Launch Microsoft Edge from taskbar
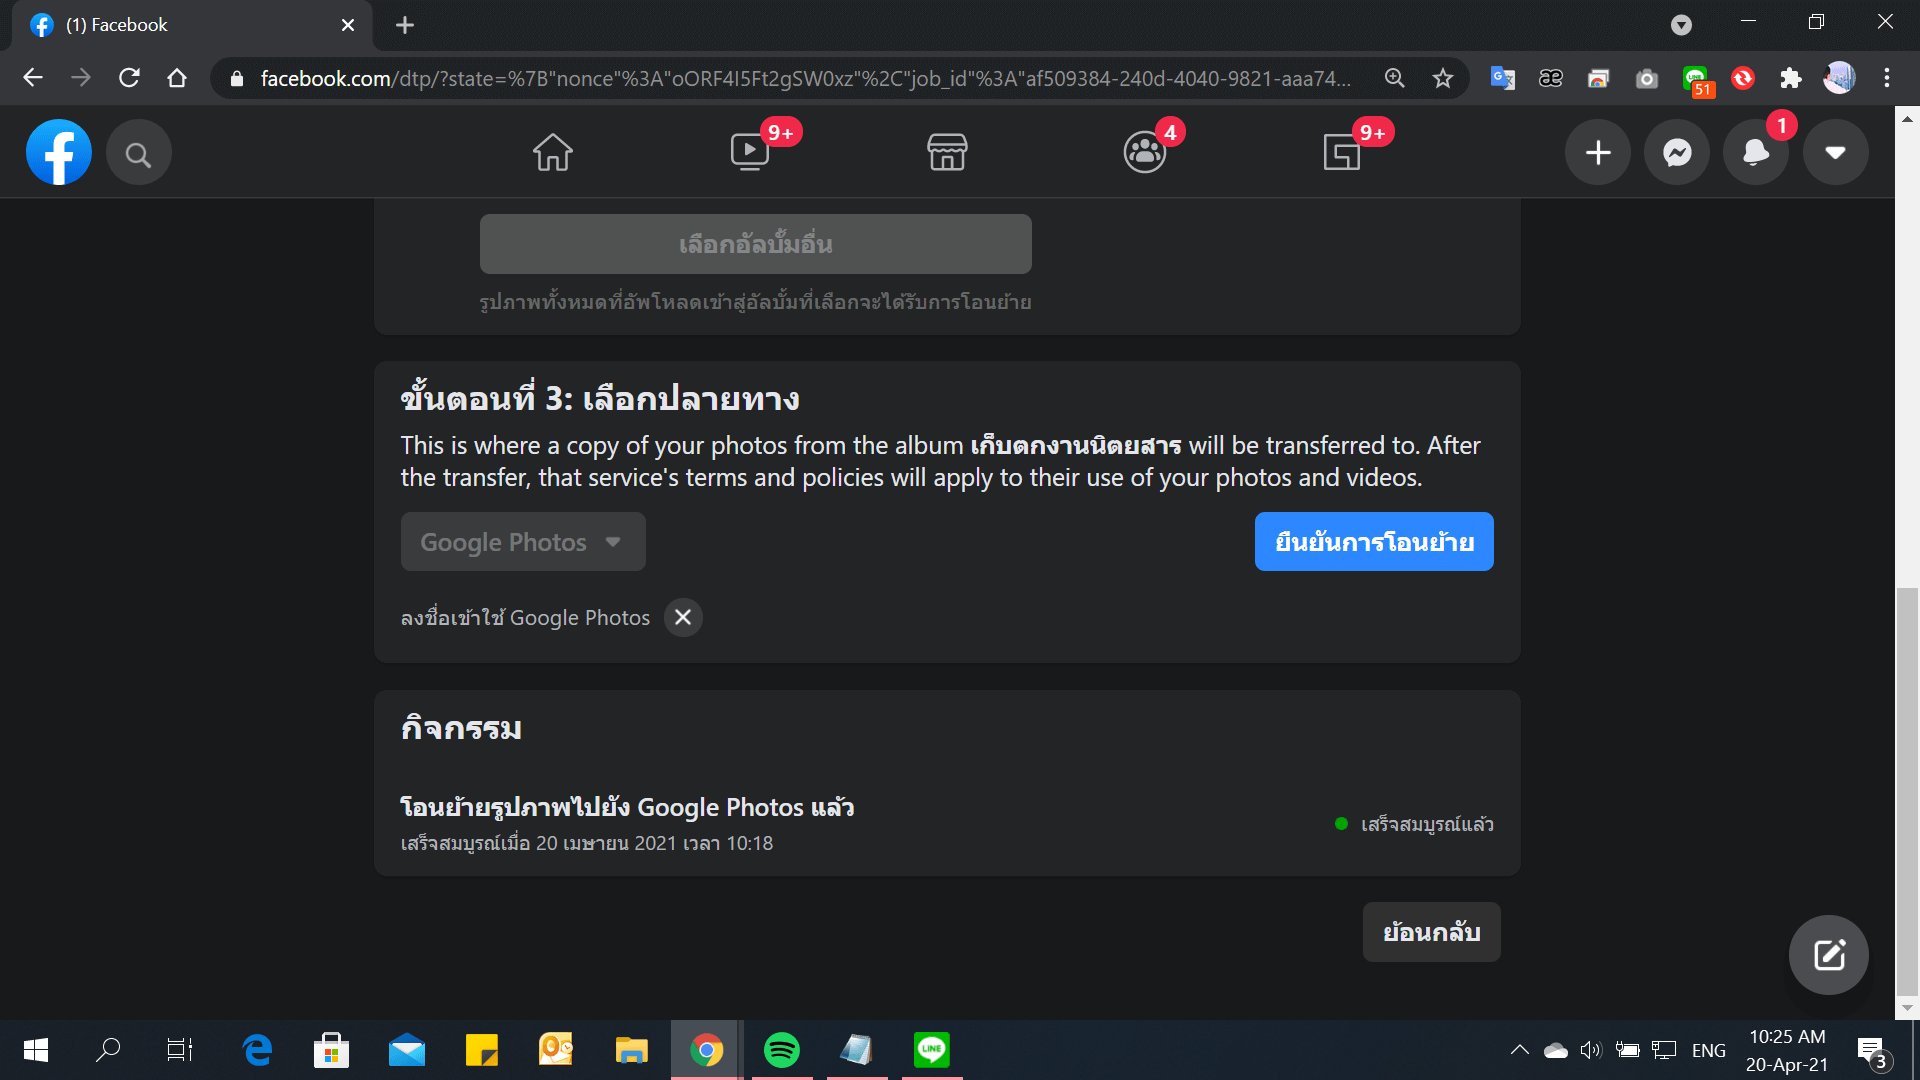 (x=257, y=1050)
